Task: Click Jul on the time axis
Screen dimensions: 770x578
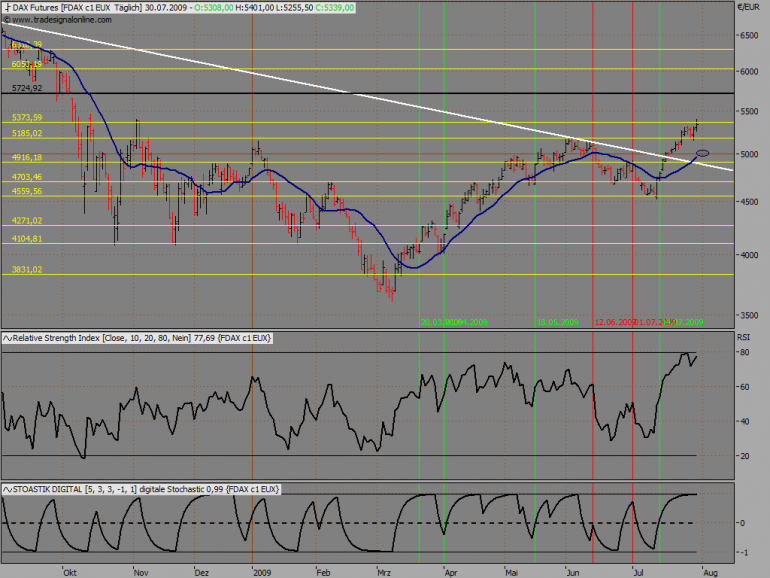Action: [638, 573]
